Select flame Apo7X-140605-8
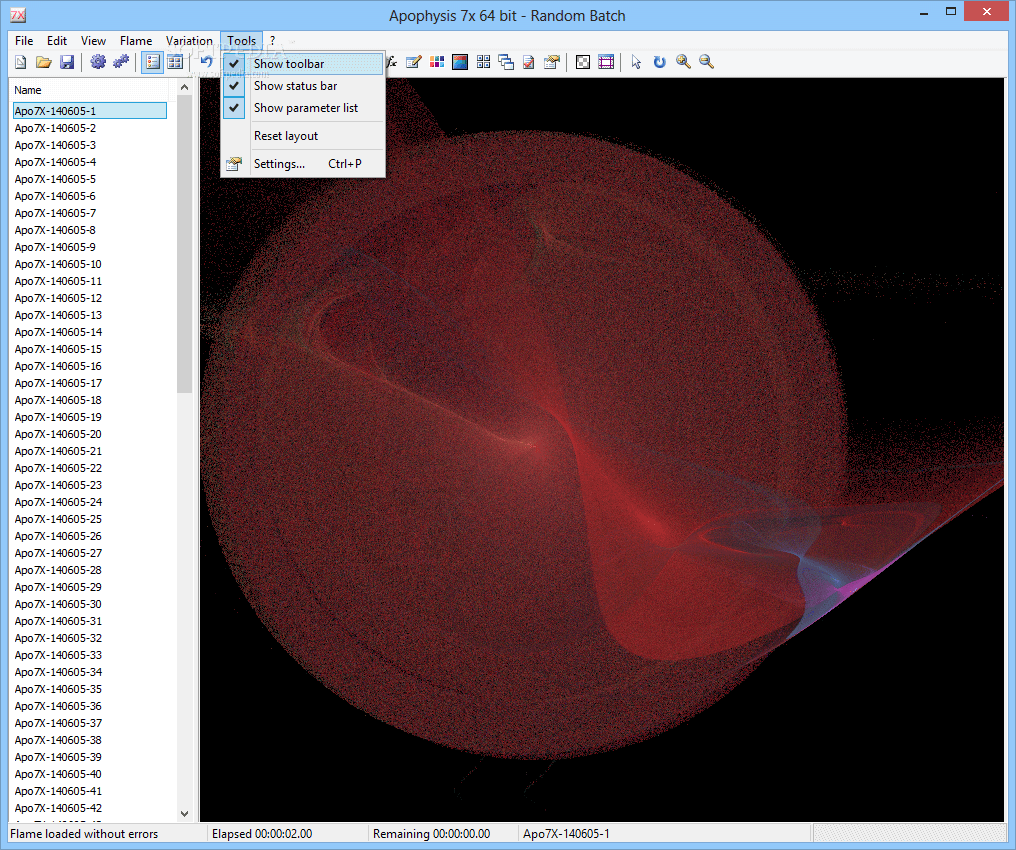 tap(55, 230)
